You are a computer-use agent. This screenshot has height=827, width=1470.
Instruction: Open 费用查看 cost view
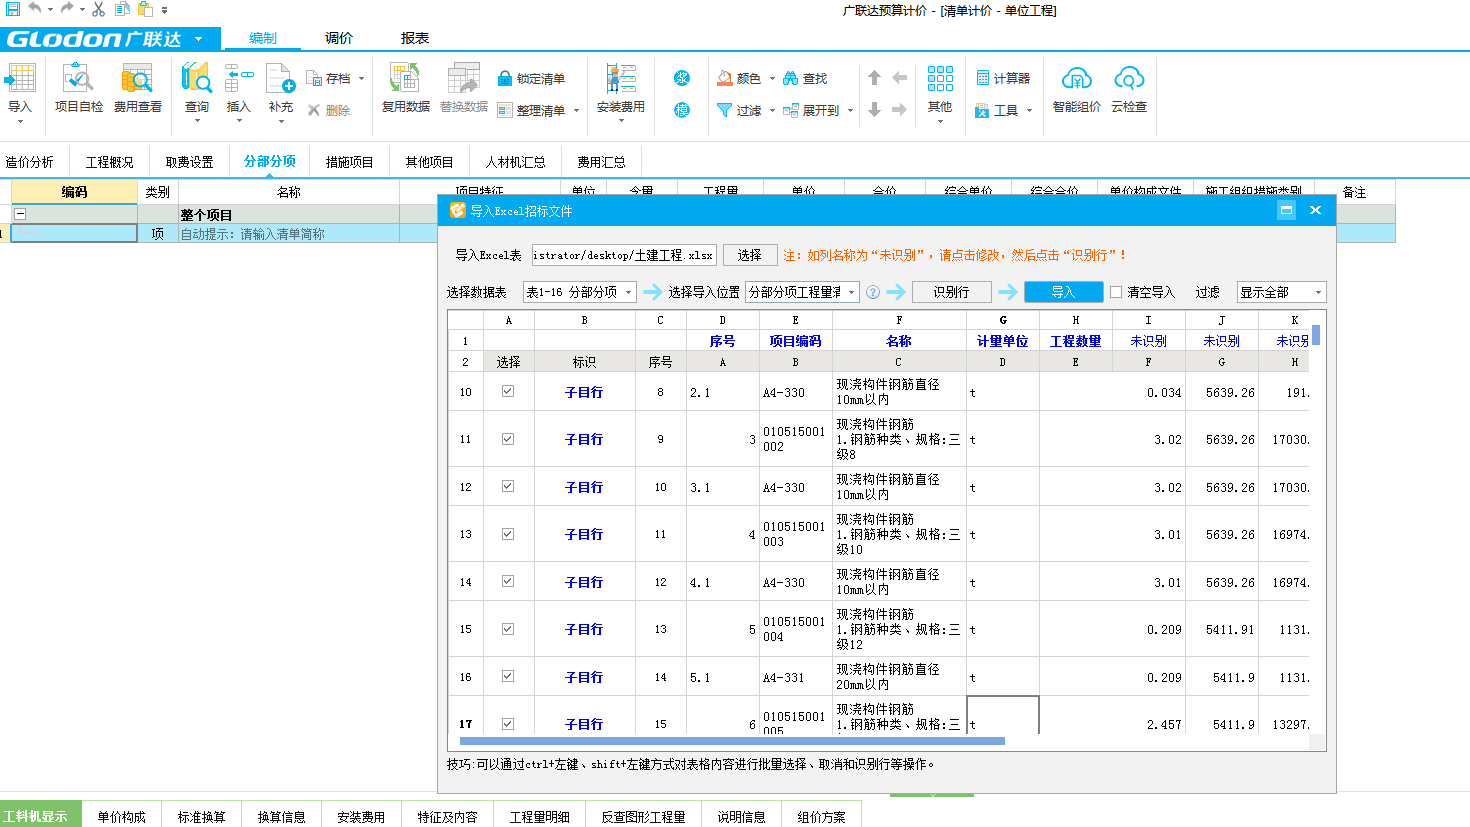(x=137, y=88)
